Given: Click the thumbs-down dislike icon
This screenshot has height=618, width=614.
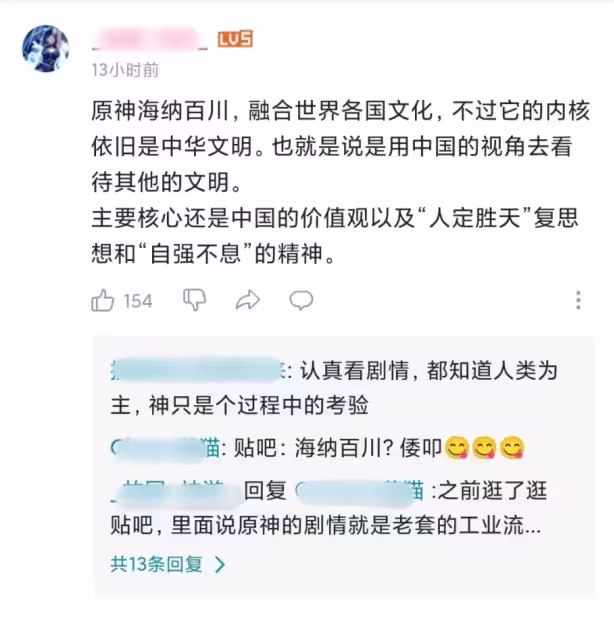Looking at the screenshot, I should [x=195, y=300].
